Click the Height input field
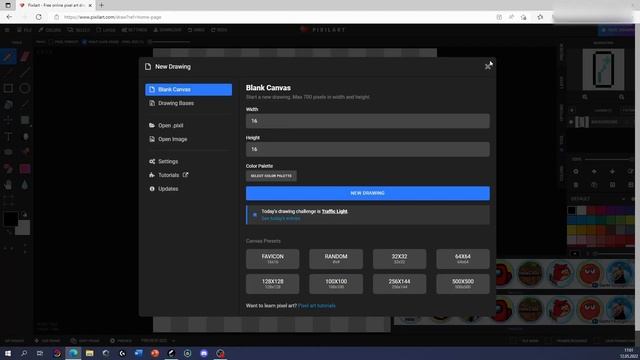640x360 pixels. pos(367,149)
